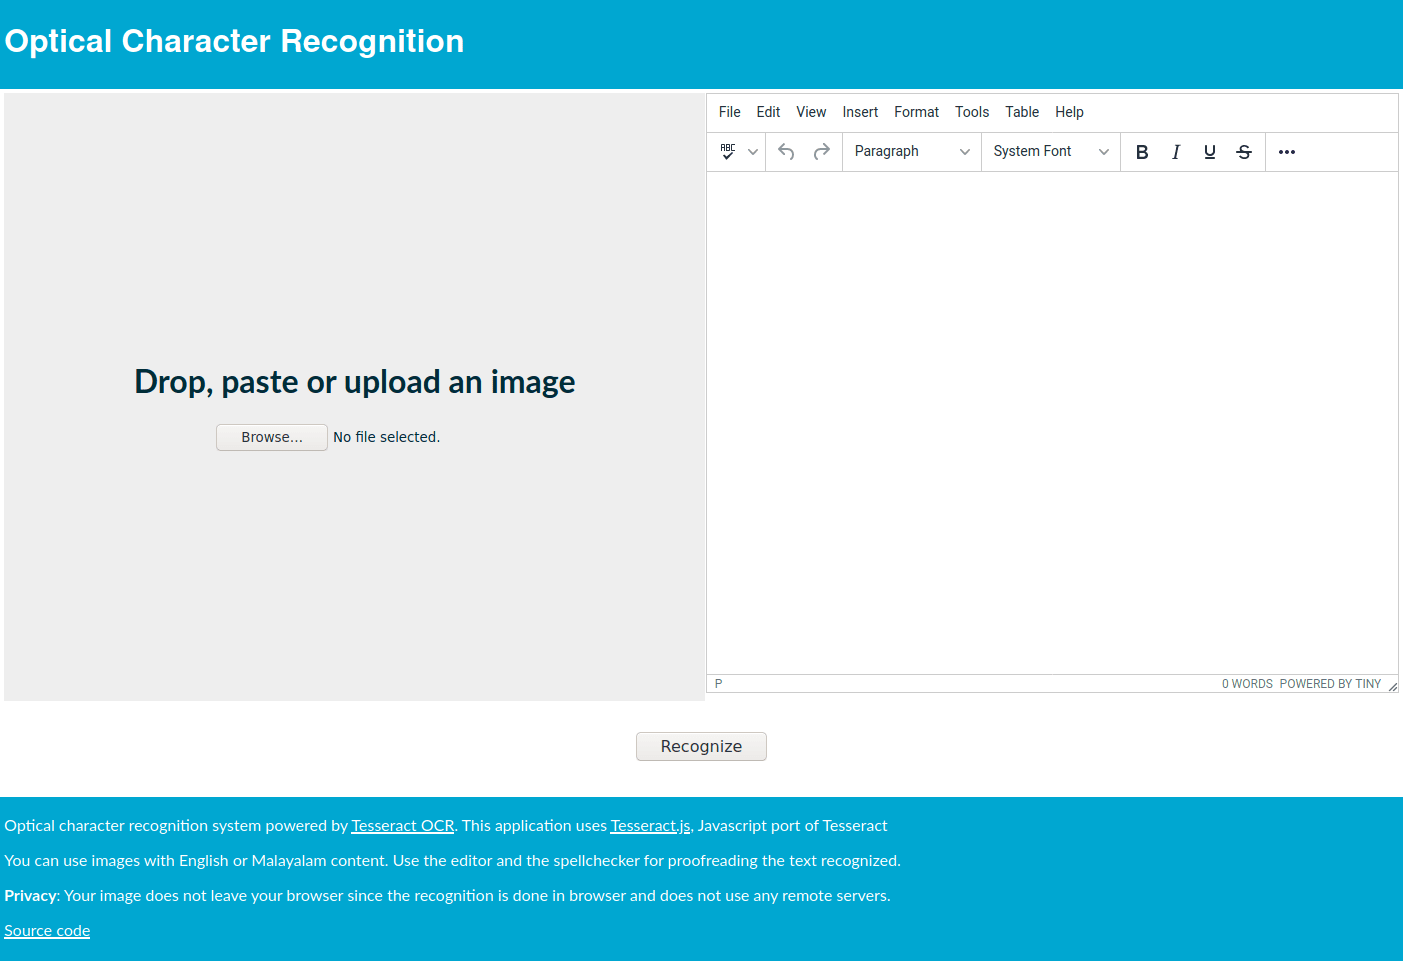Screen dimensions: 1403x961
Task: Open the System Font dropdown
Action: click(x=1050, y=152)
